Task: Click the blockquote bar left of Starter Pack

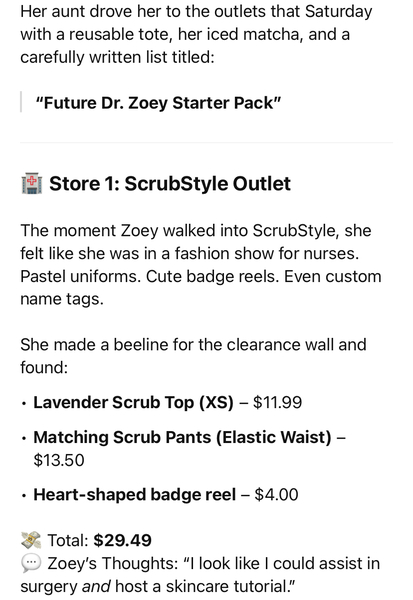Action: (x=21, y=102)
